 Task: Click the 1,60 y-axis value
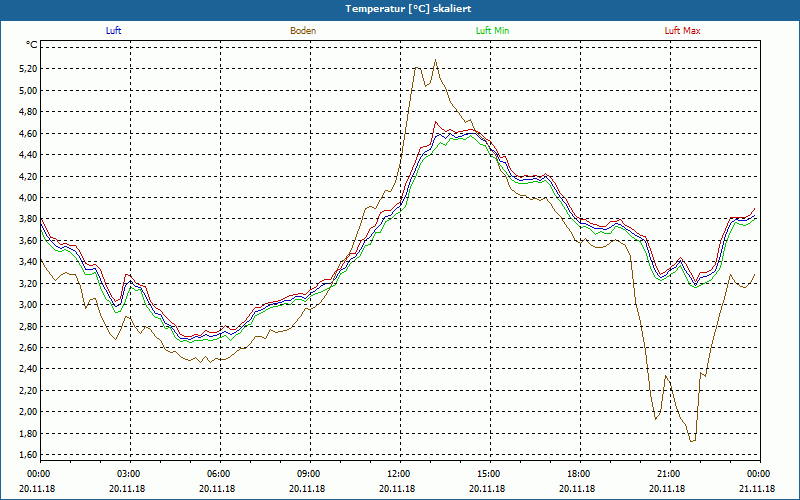tap(29, 455)
